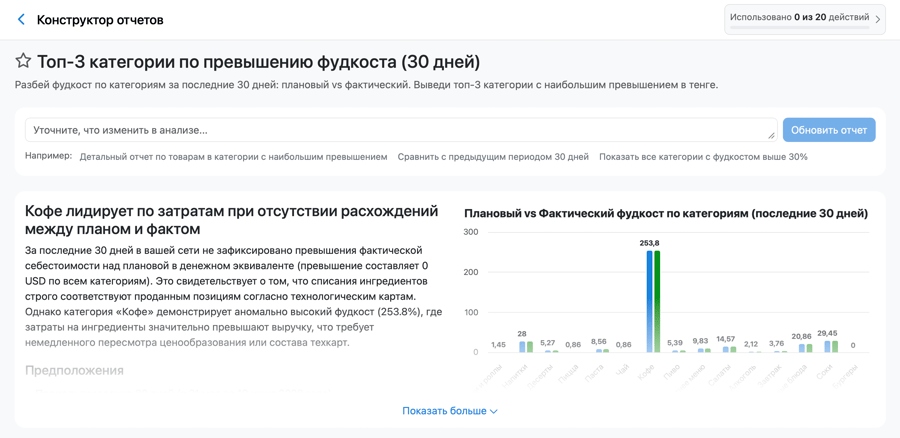Go back with the blue chevron arrow
The height and width of the screenshot is (438, 900).
[21, 20]
